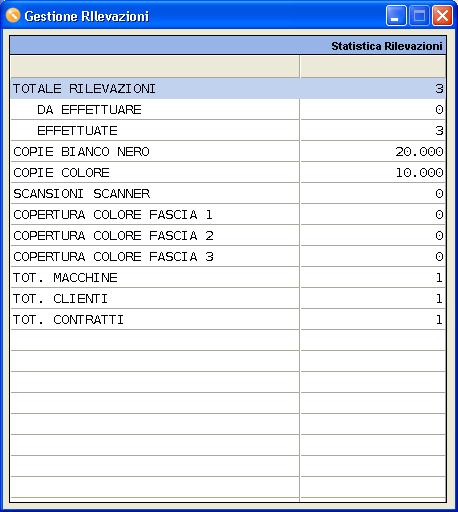
Task: Select COPERTURA COLORE FASCIA 3 row
Action: (x=228, y=256)
